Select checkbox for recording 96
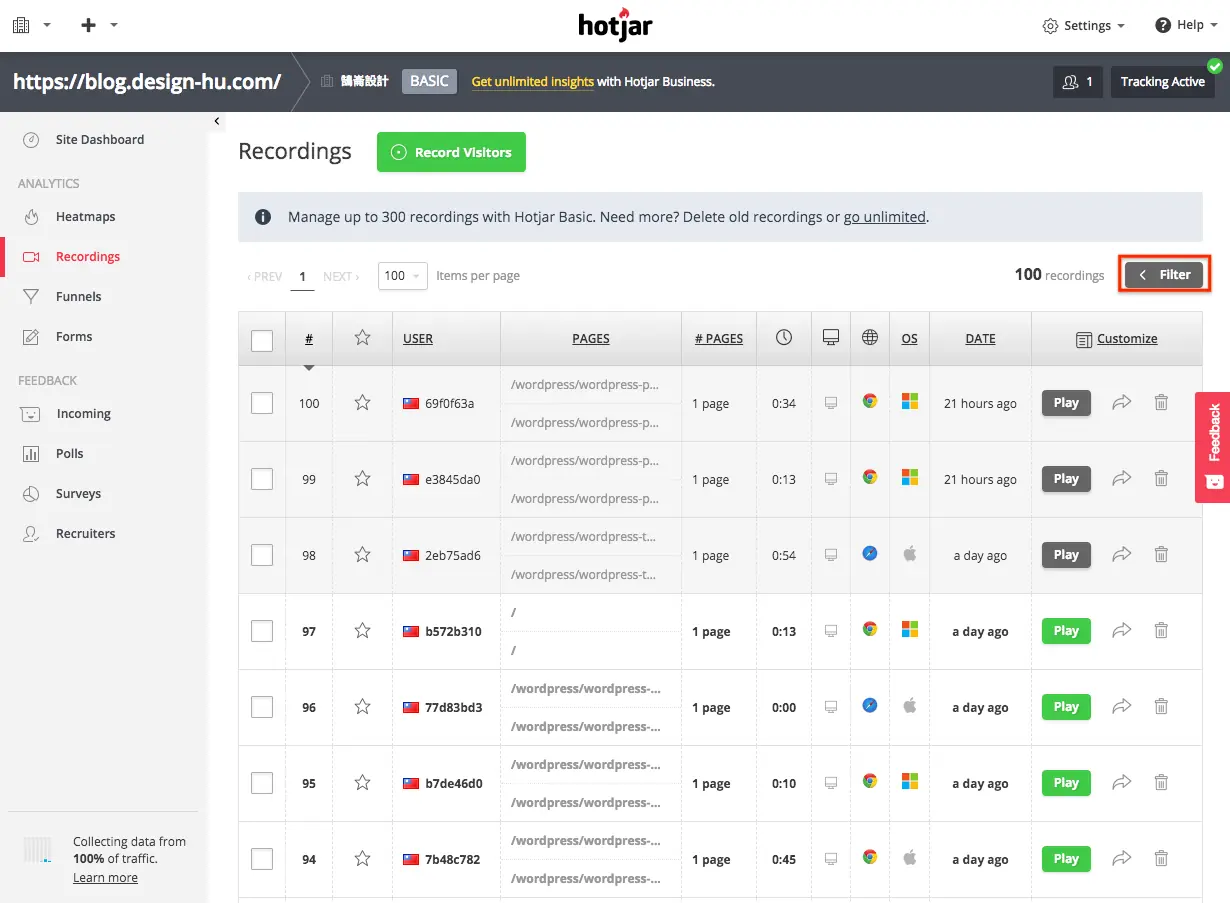 click(x=262, y=707)
